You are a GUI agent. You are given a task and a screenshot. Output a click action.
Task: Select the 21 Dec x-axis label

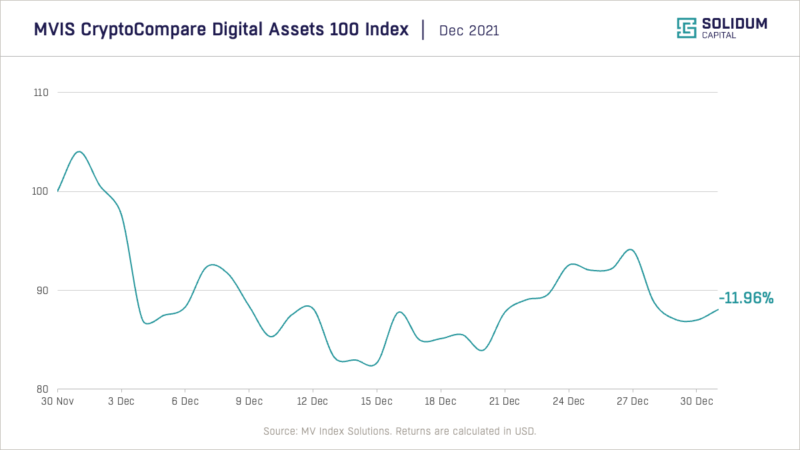pyautogui.click(x=504, y=400)
